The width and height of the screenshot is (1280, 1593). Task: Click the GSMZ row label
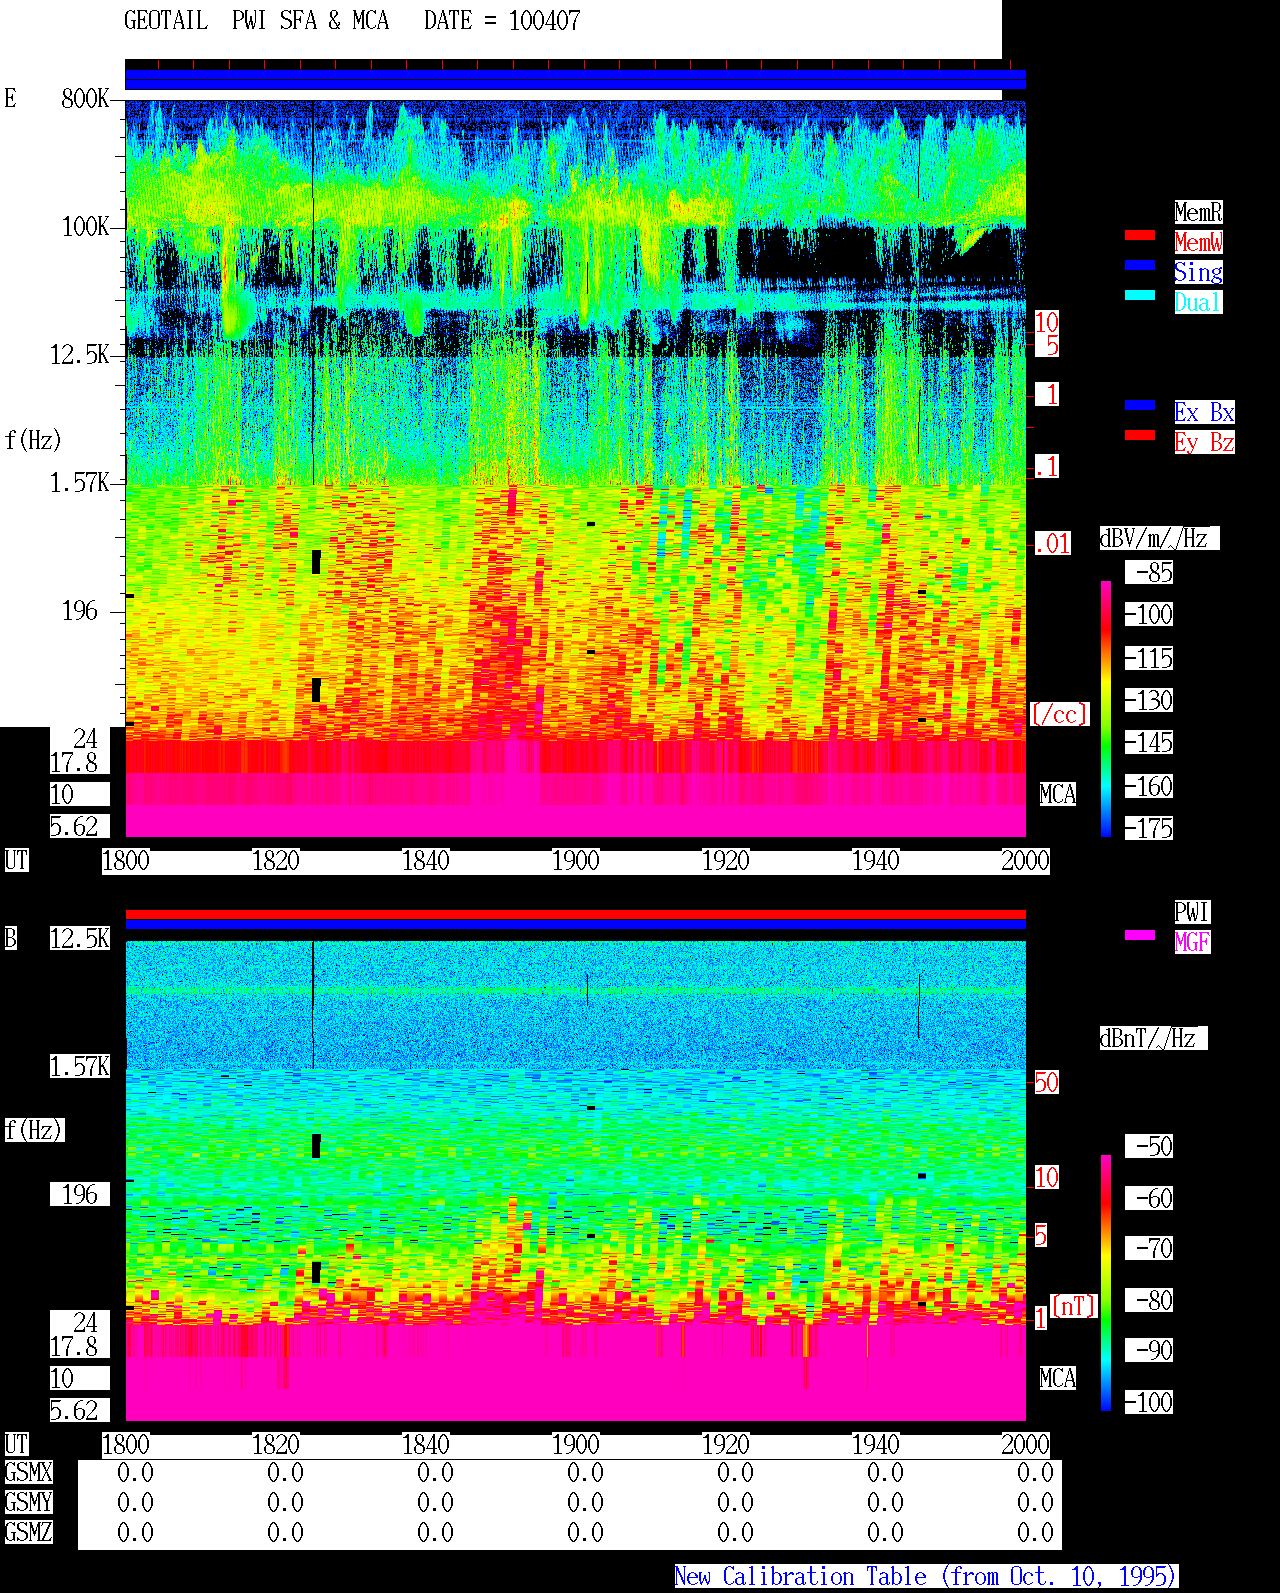[28, 1532]
